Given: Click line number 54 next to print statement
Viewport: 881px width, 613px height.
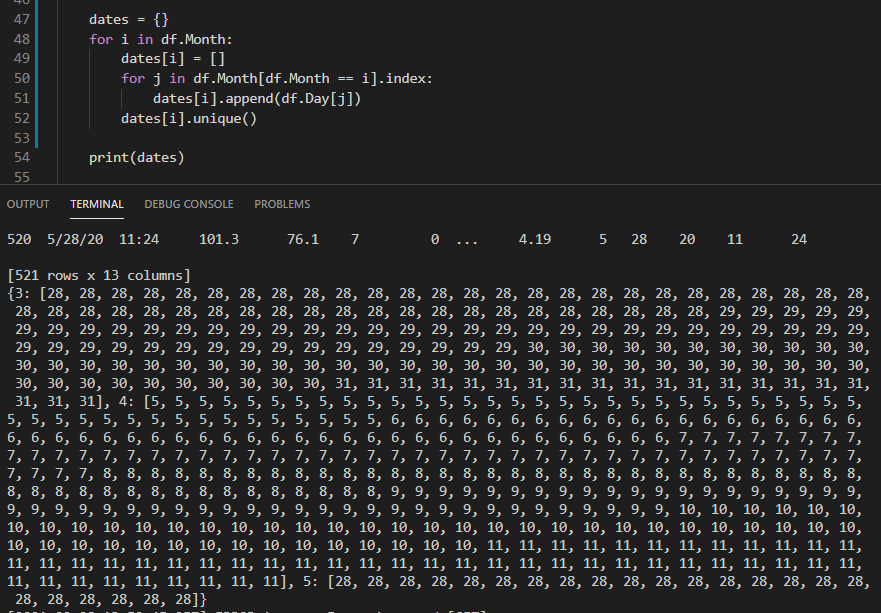Looking at the screenshot, I should coord(22,157).
